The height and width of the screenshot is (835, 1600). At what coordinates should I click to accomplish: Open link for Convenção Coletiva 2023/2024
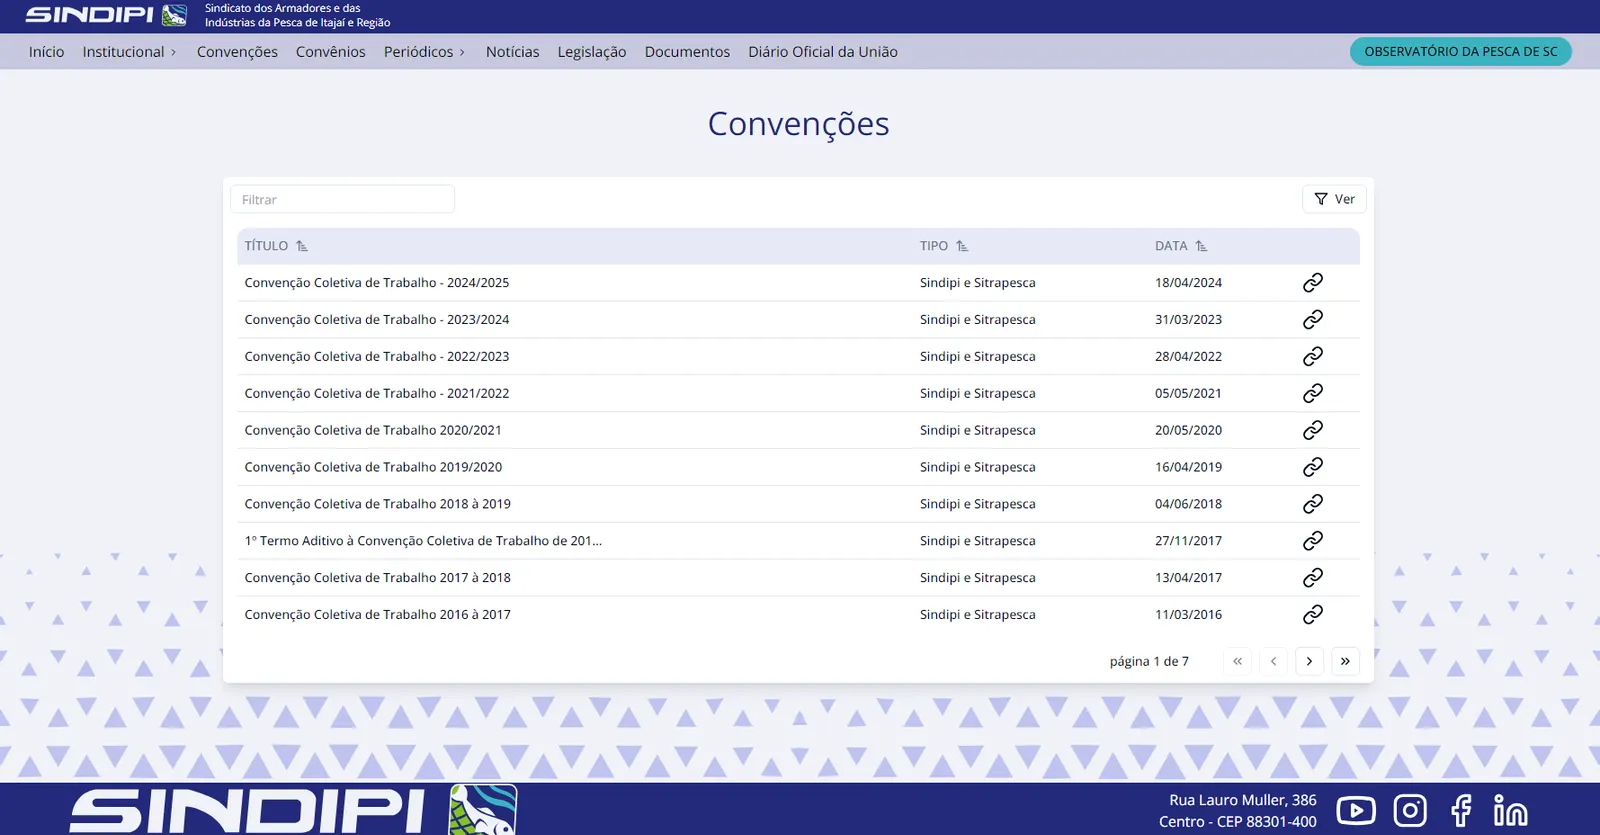(1313, 320)
